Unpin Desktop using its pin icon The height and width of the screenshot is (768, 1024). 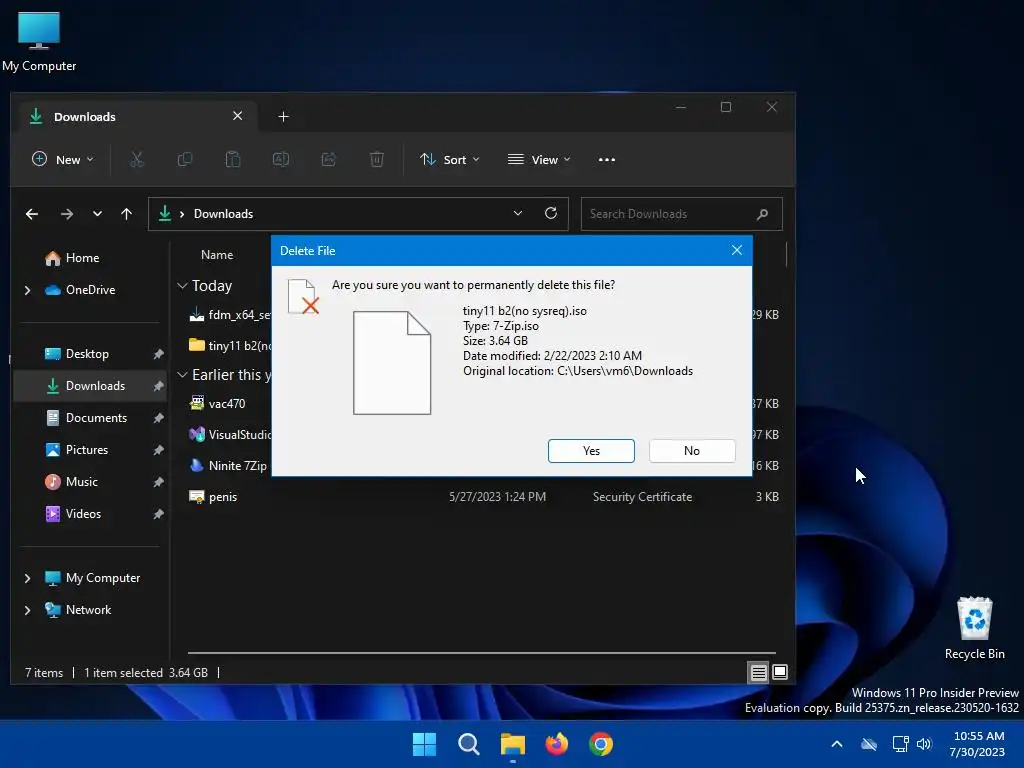158,354
